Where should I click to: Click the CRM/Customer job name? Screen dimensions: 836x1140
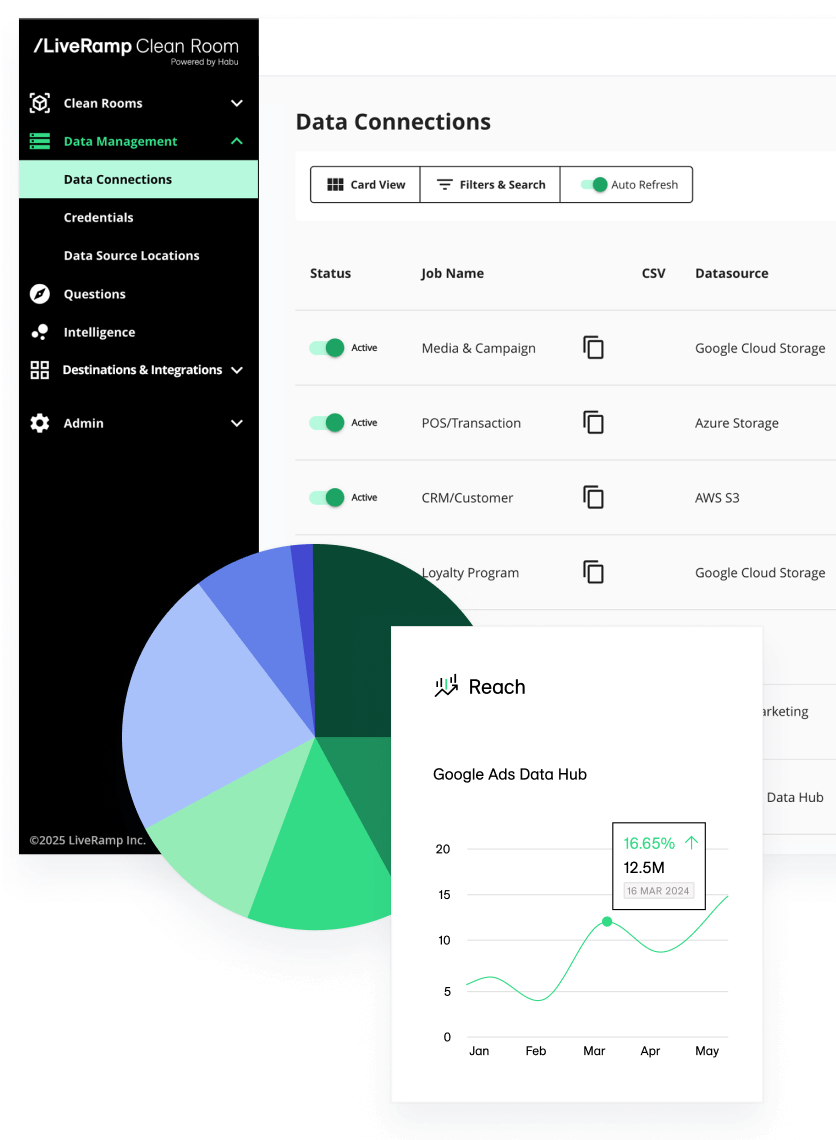(x=467, y=498)
